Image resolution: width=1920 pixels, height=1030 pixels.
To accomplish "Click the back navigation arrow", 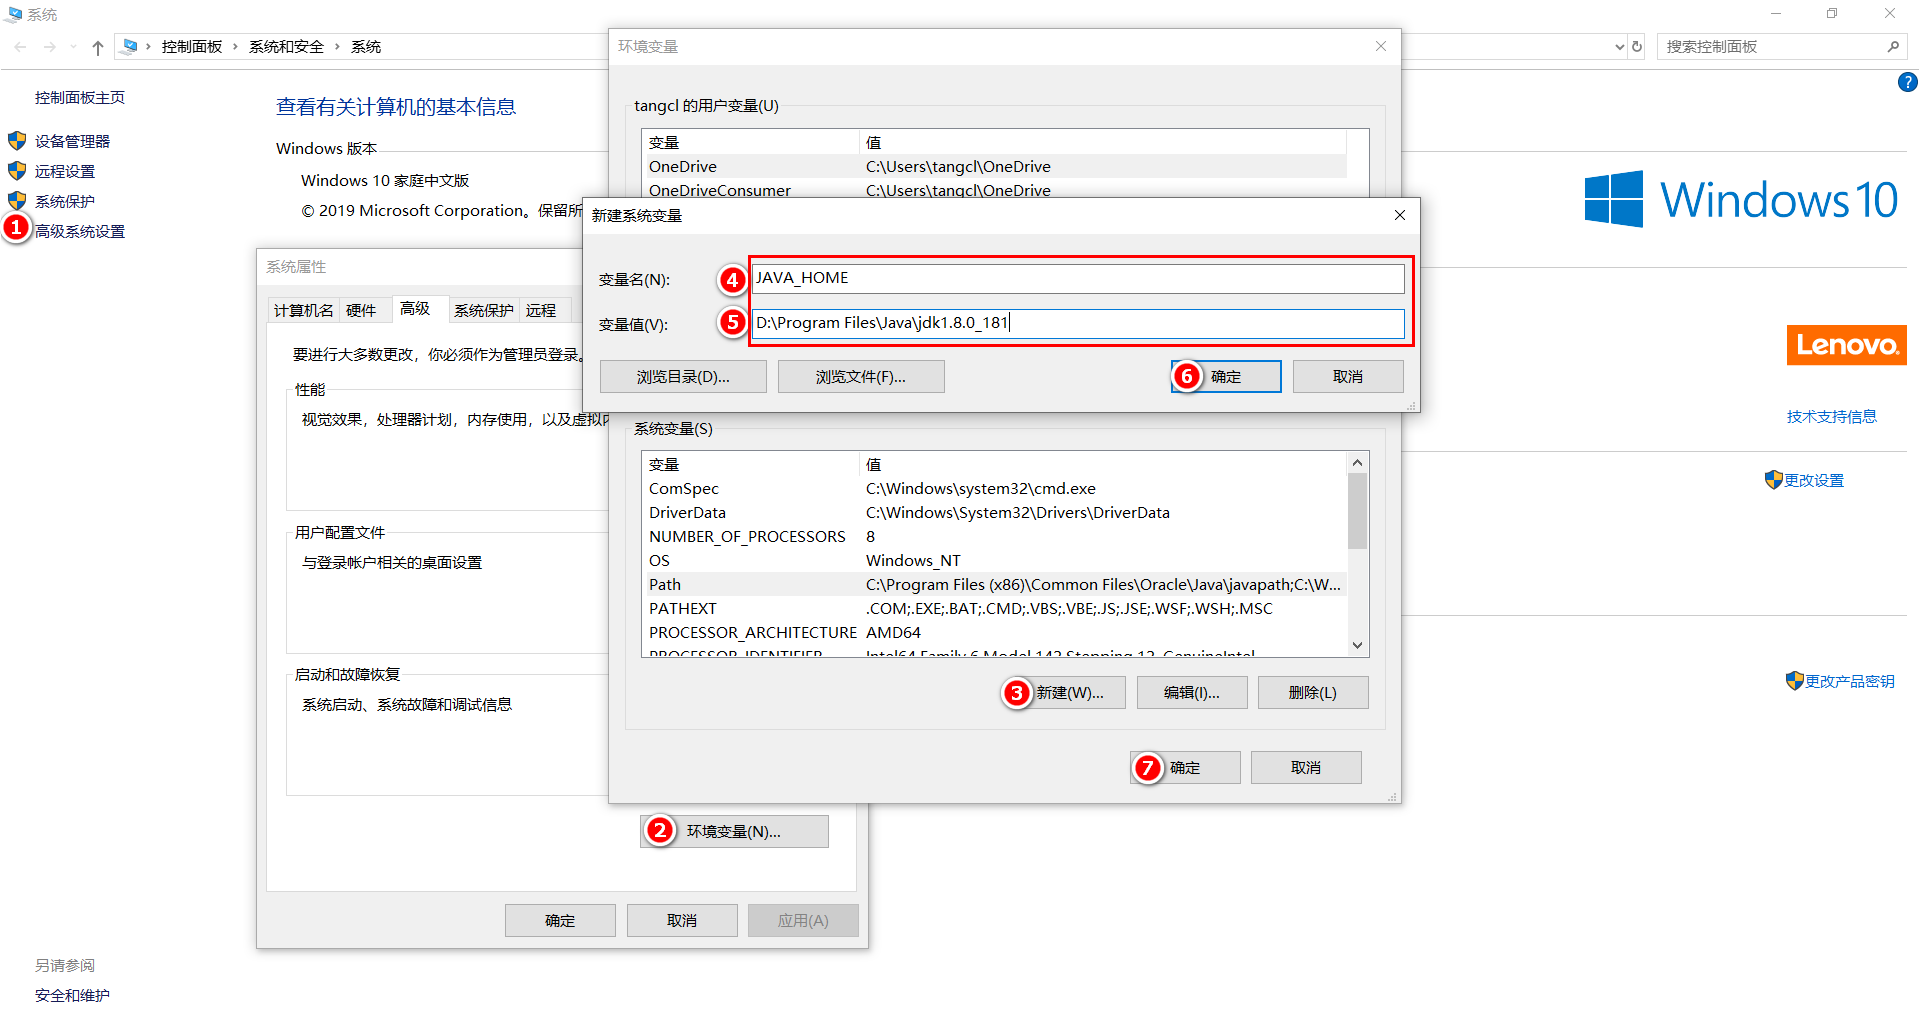I will (x=19, y=46).
